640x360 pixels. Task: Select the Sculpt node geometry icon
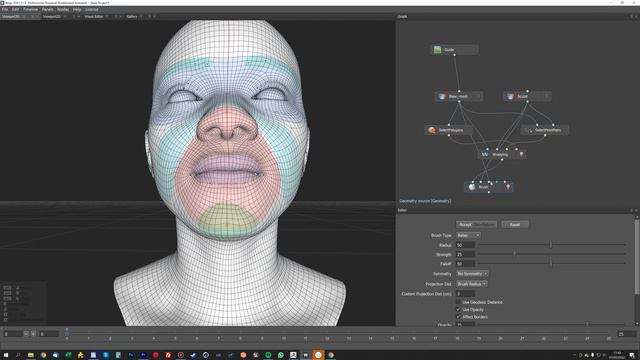[510, 96]
